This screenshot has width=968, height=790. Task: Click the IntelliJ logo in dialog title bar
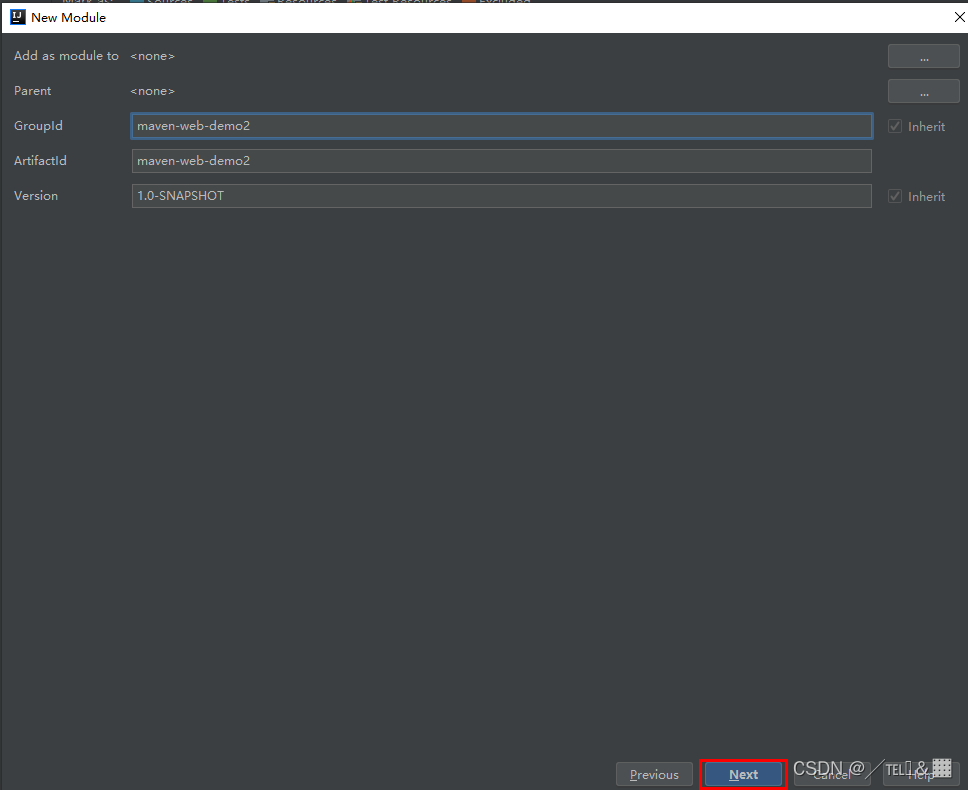(17, 17)
